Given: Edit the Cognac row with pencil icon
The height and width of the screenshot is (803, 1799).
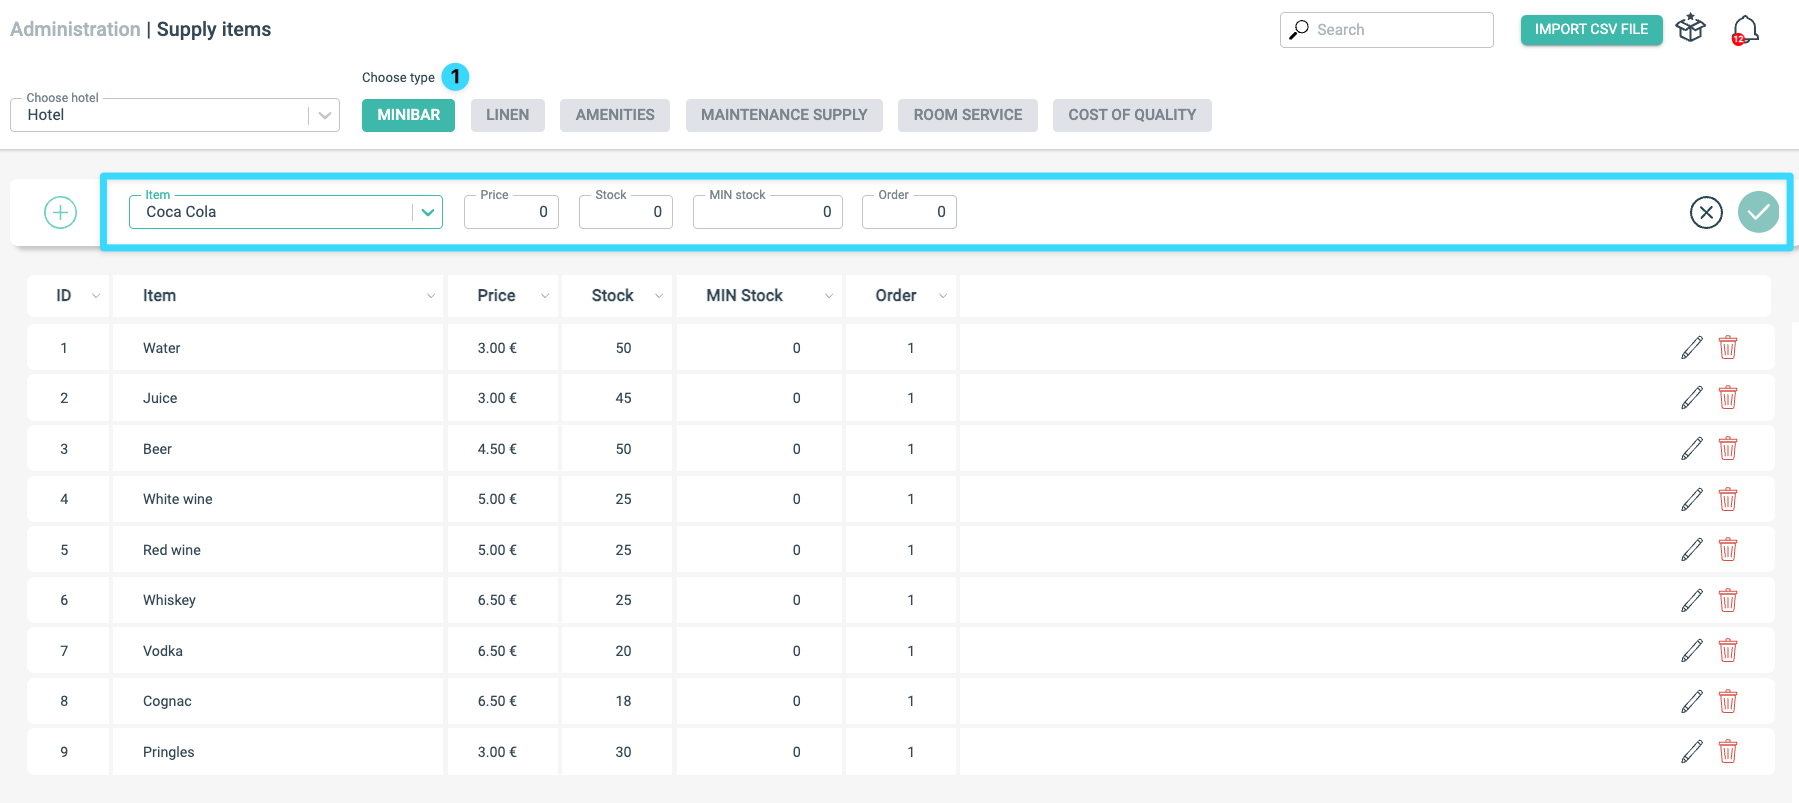Looking at the screenshot, I should click(x=1692, y=701).
